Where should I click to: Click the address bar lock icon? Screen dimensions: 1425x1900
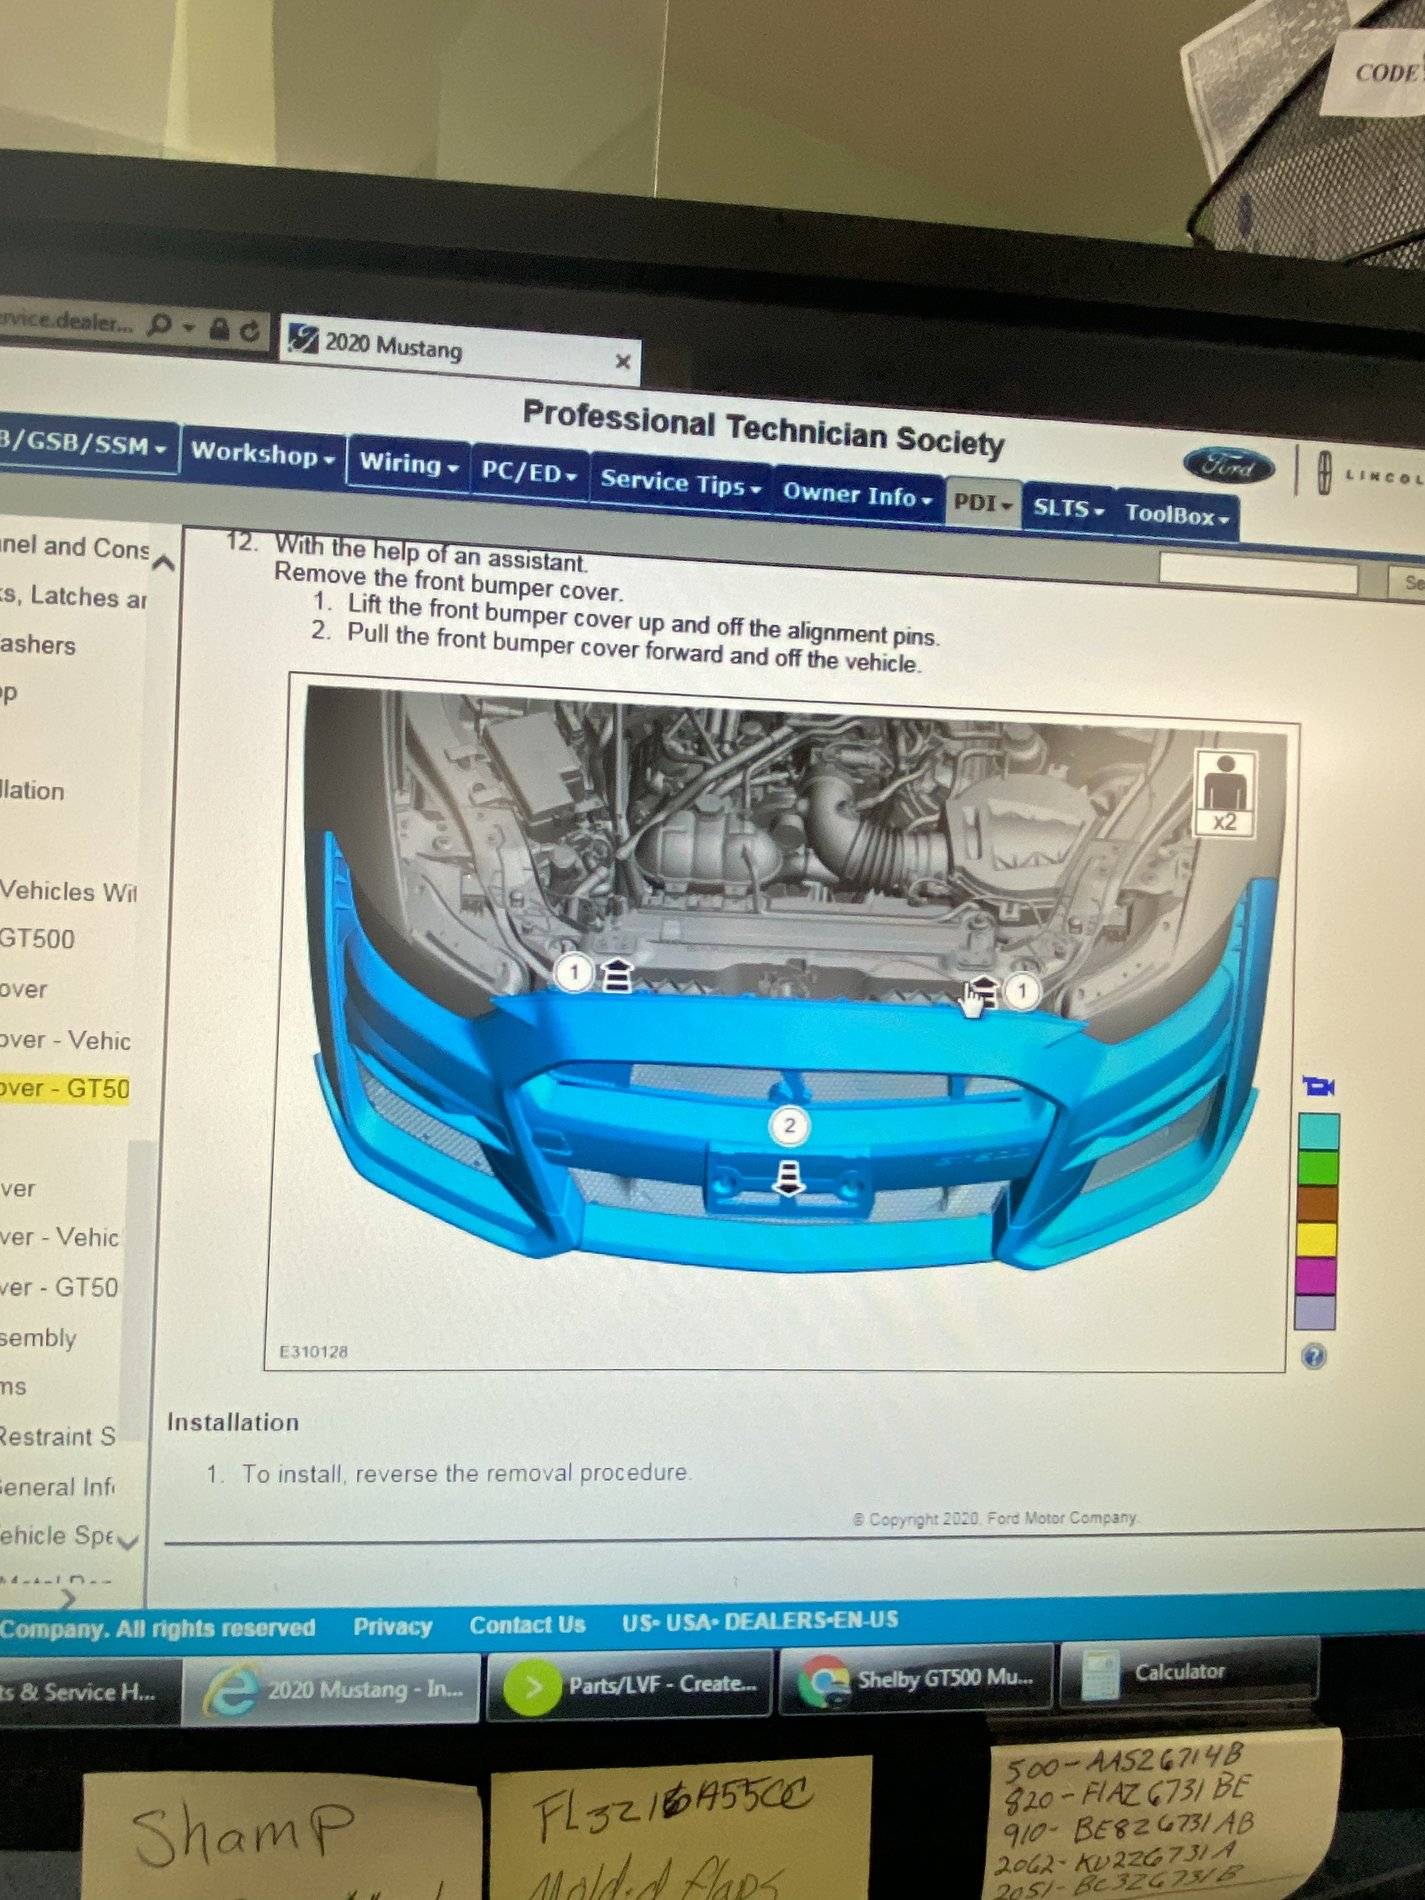[x=219, y=329]
